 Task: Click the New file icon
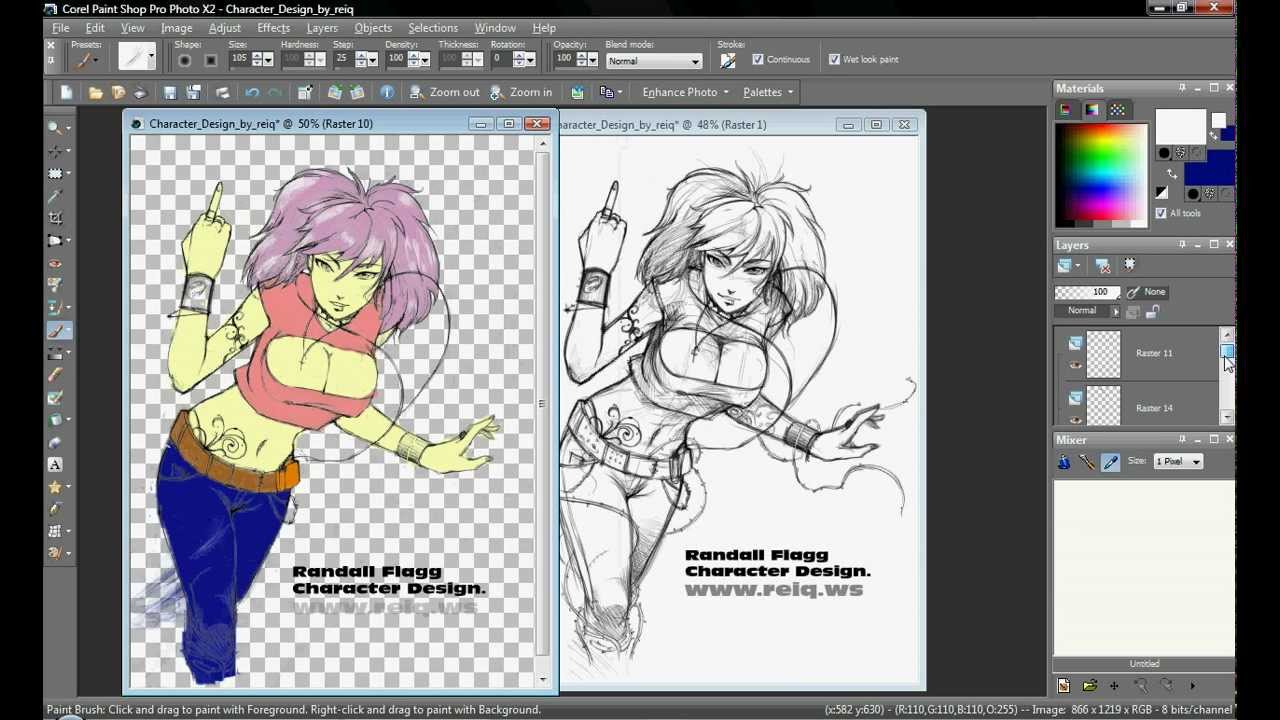click(x=66, y=92)
